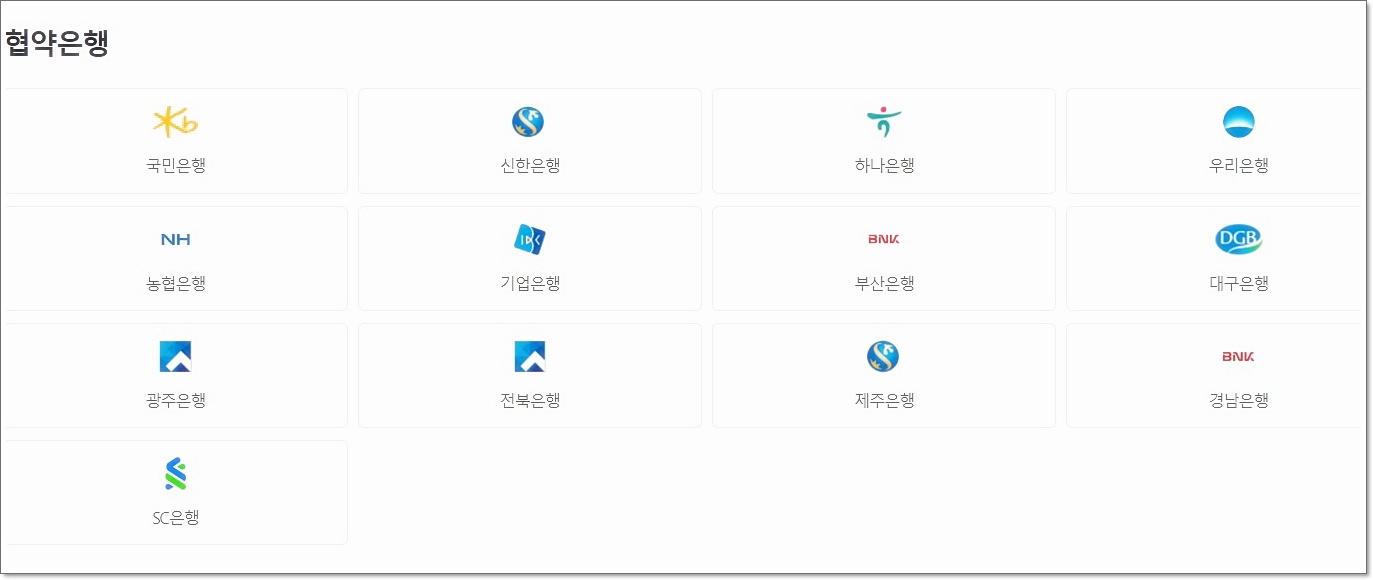1373x580 pixels.
Task: Click the logo above 제주은행
Action: coord(883,356)
